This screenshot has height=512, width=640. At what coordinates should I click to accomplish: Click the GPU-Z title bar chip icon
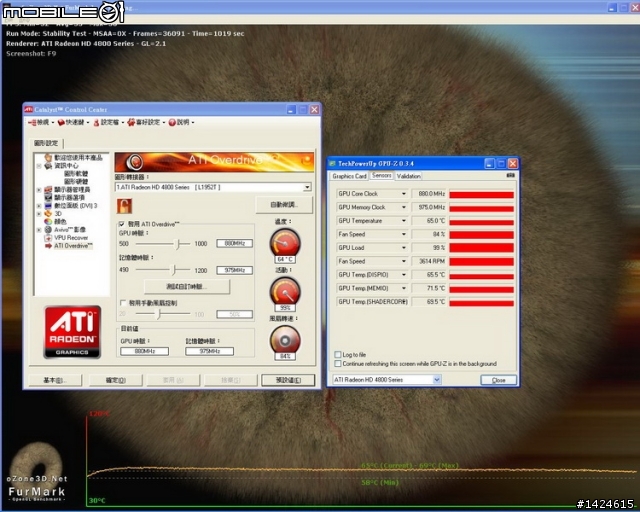[332, 164]
